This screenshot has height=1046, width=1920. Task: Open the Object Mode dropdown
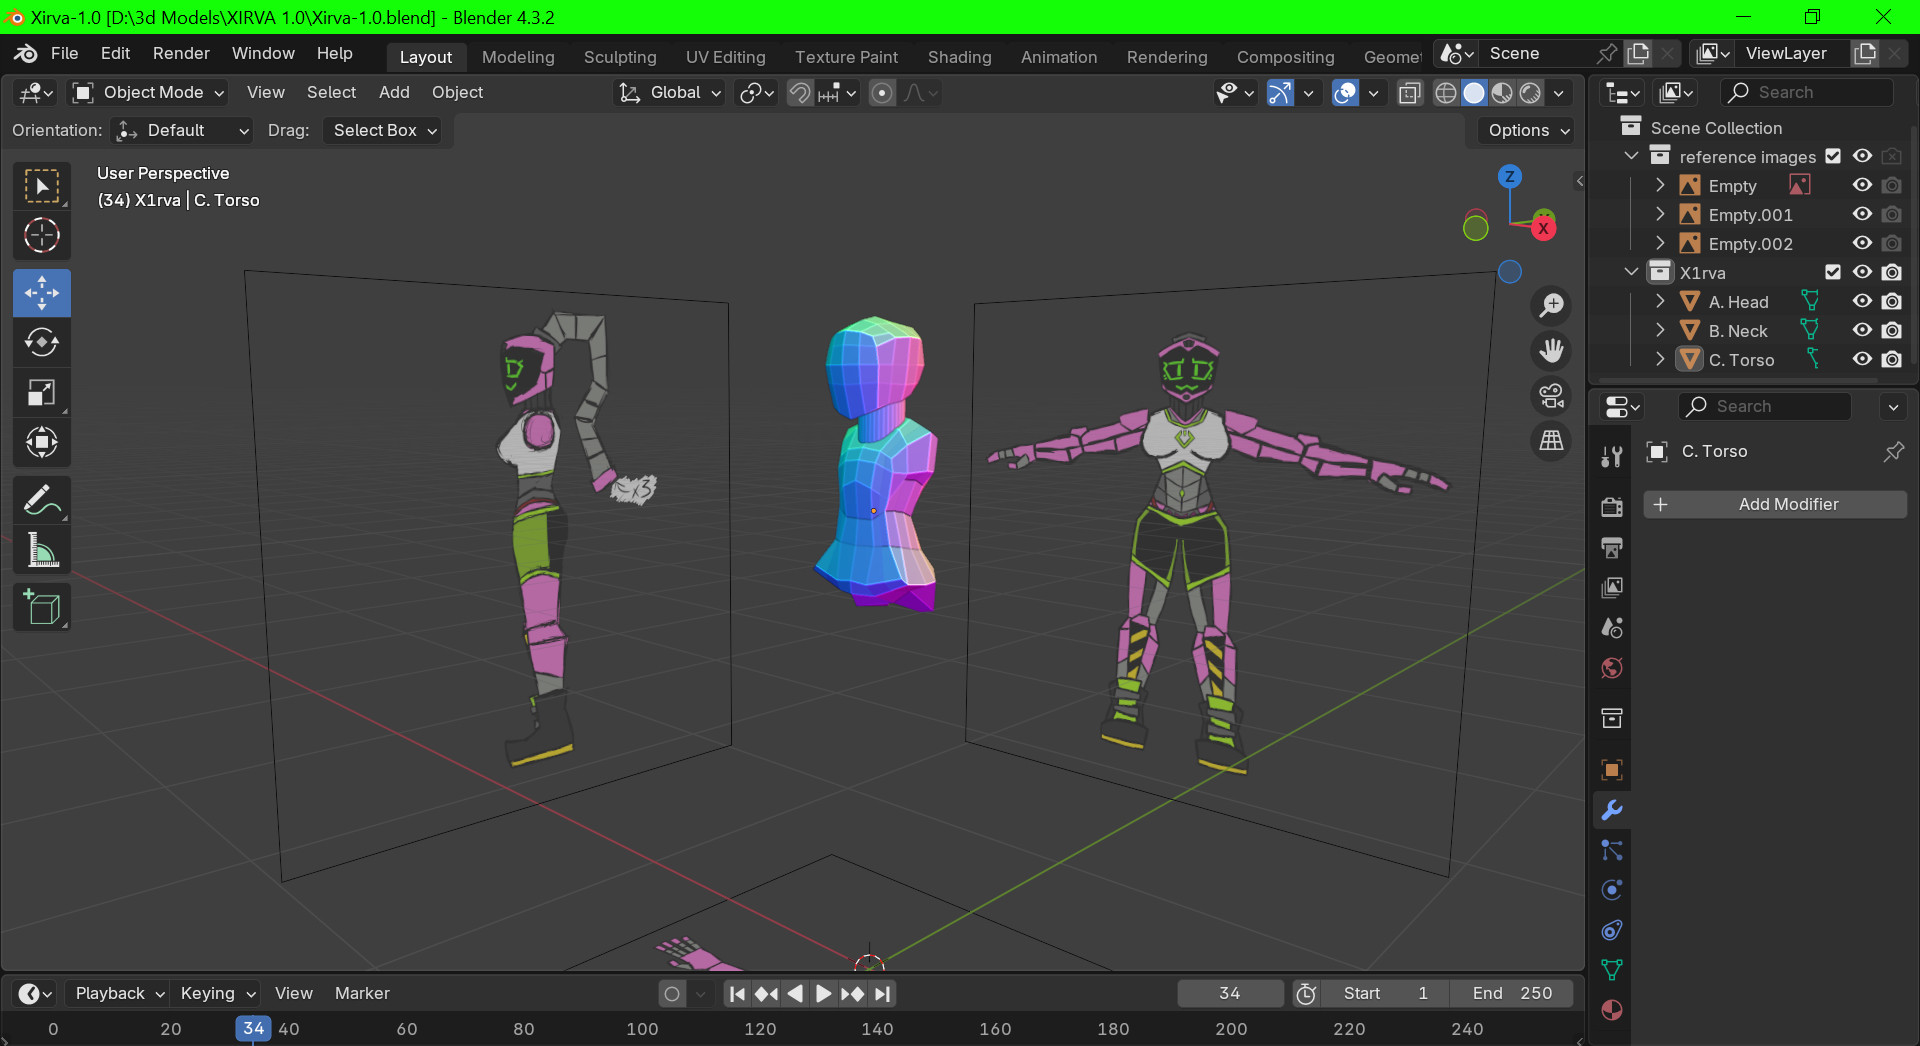(x=148, y=93)
